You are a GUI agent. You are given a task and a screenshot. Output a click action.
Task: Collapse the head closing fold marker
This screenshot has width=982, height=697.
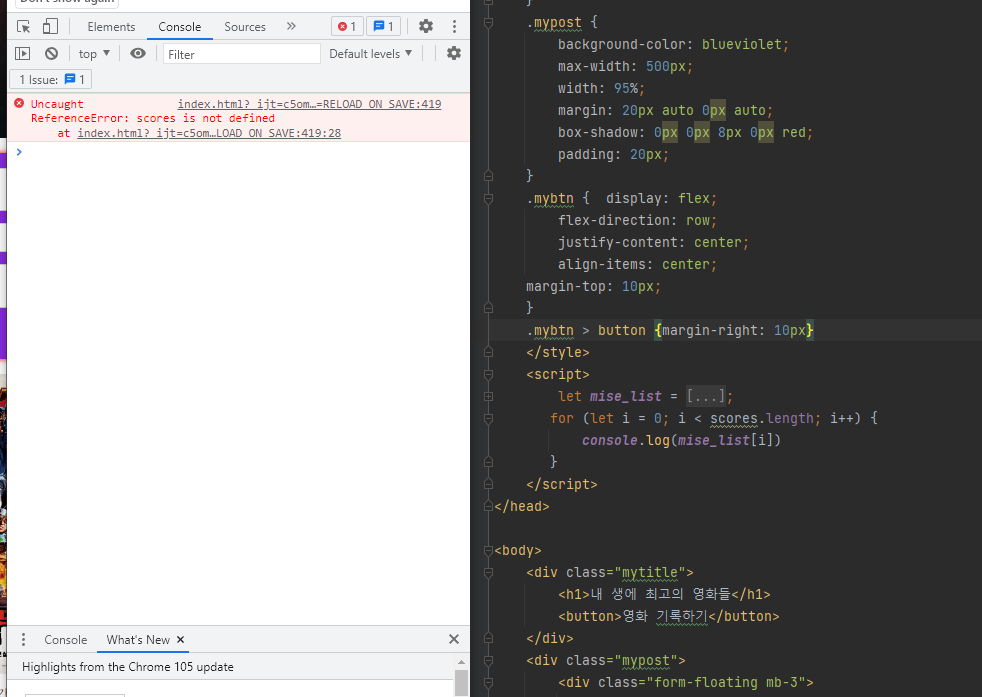tap(488, 506)
